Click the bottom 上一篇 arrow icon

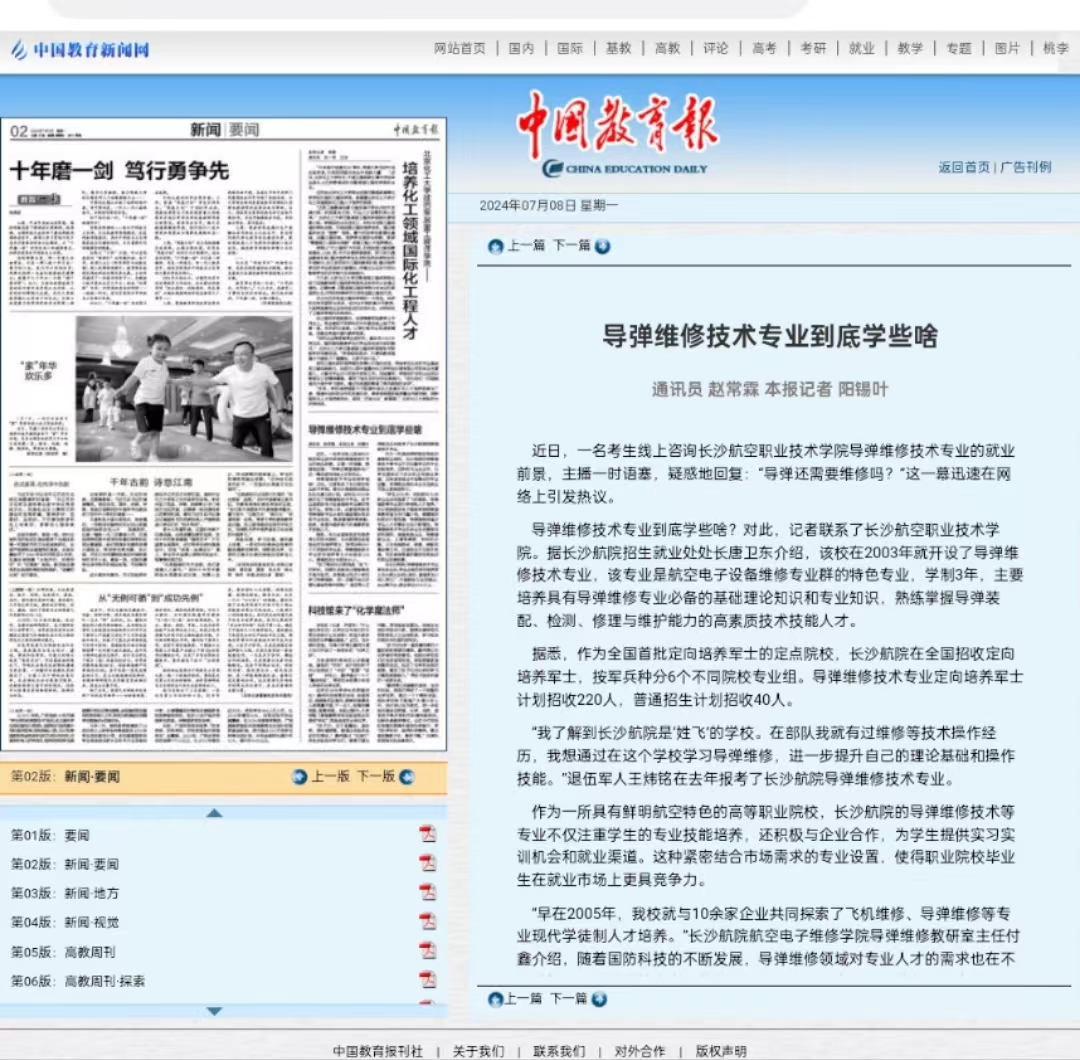point(495,999)
